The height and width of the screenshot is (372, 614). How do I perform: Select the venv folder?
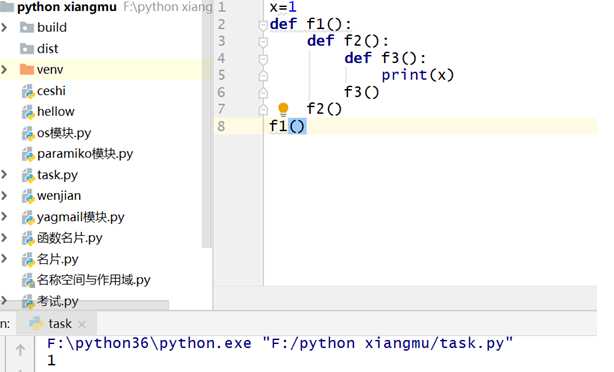pos(50,70)
